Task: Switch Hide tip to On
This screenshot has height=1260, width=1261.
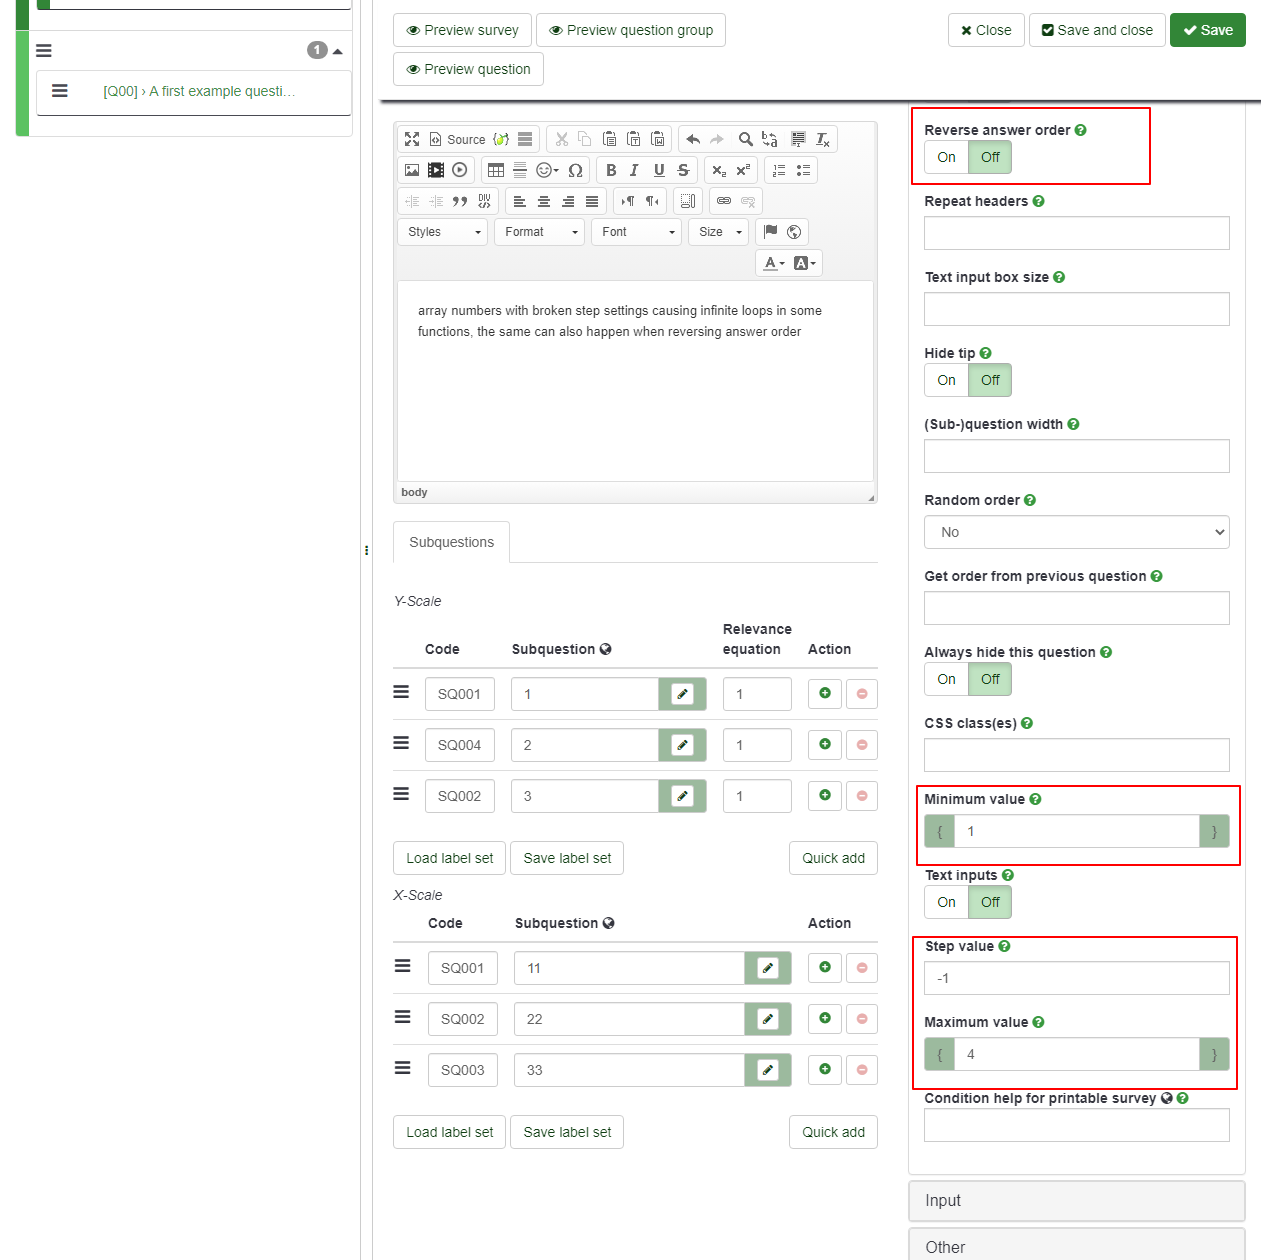Action: tap(946, 380)
